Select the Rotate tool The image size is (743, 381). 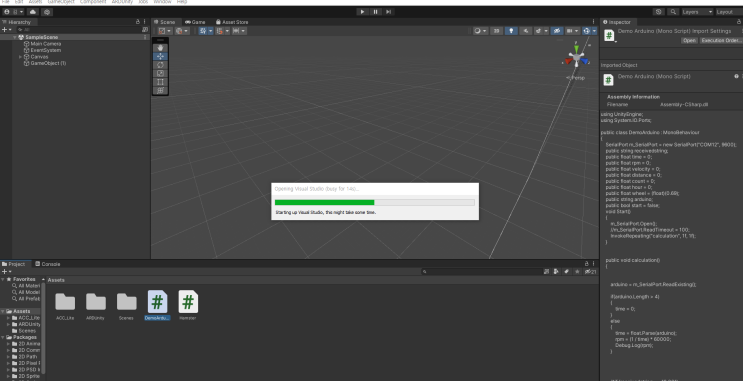pyautogui.click(x=160, y=64)
